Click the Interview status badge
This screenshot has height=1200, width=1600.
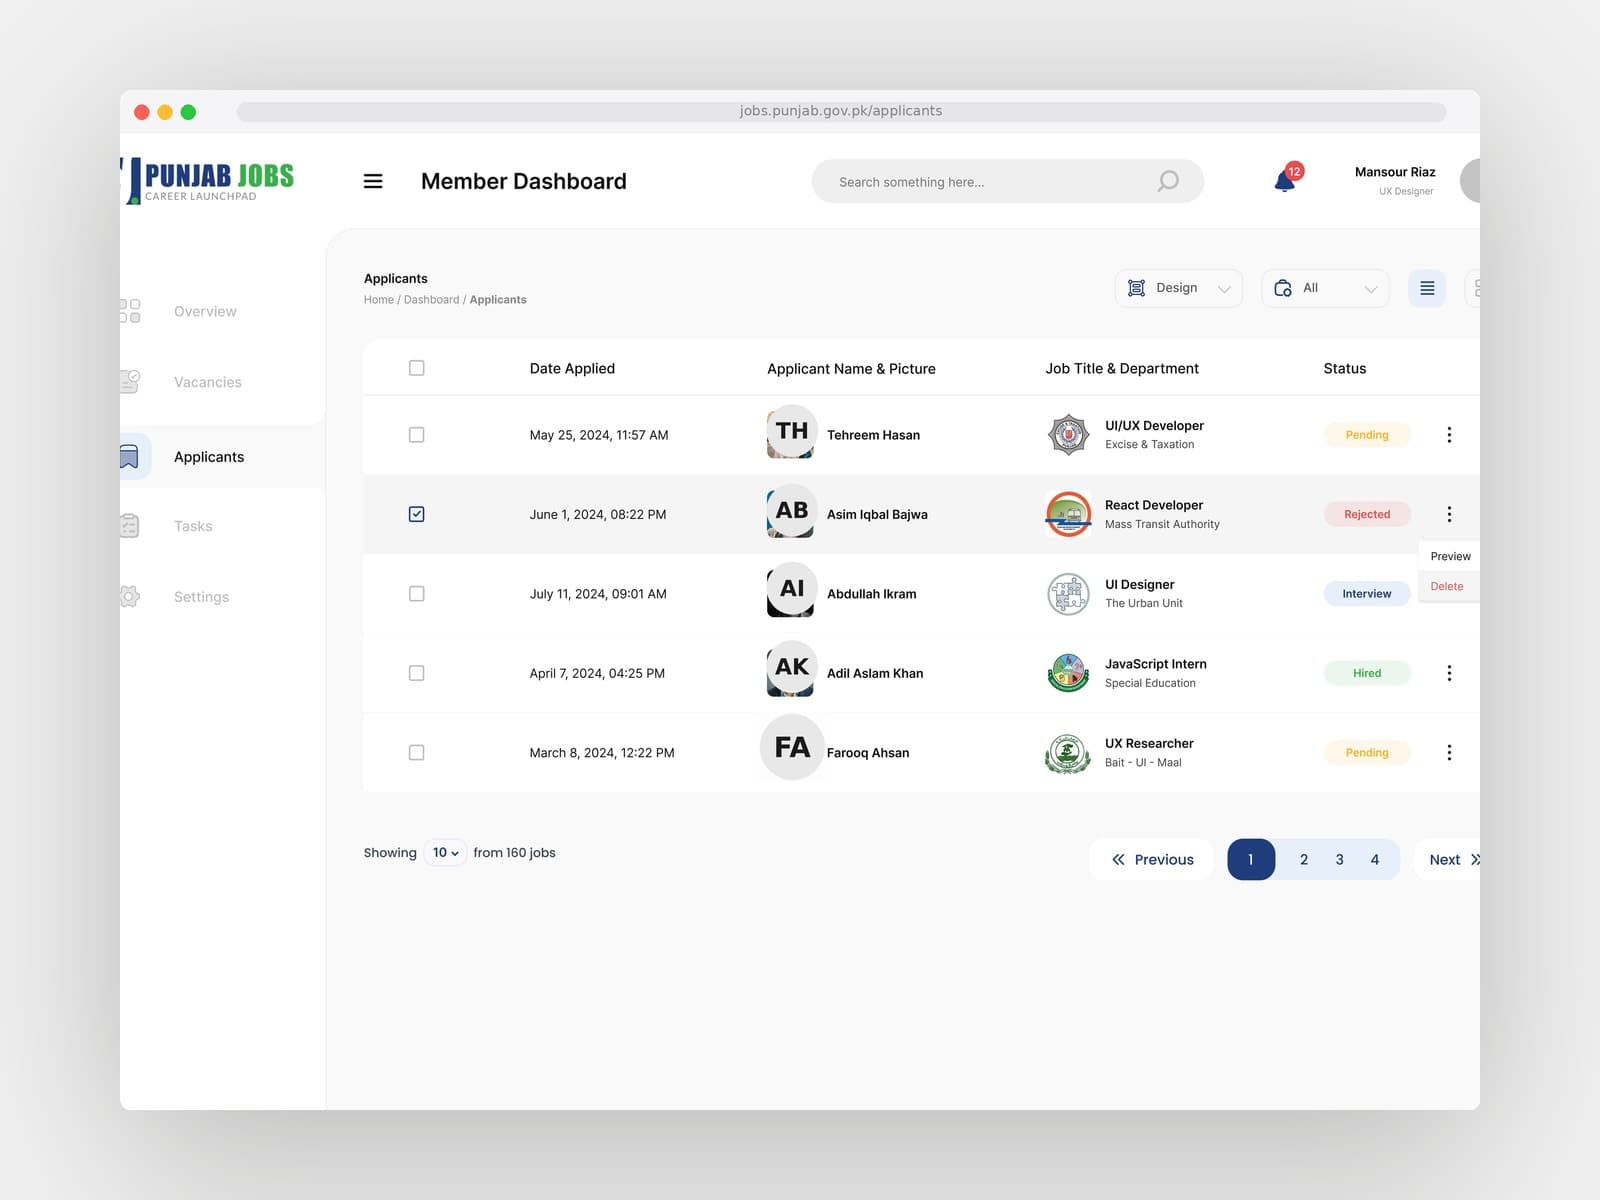(x=1367, y=594)
